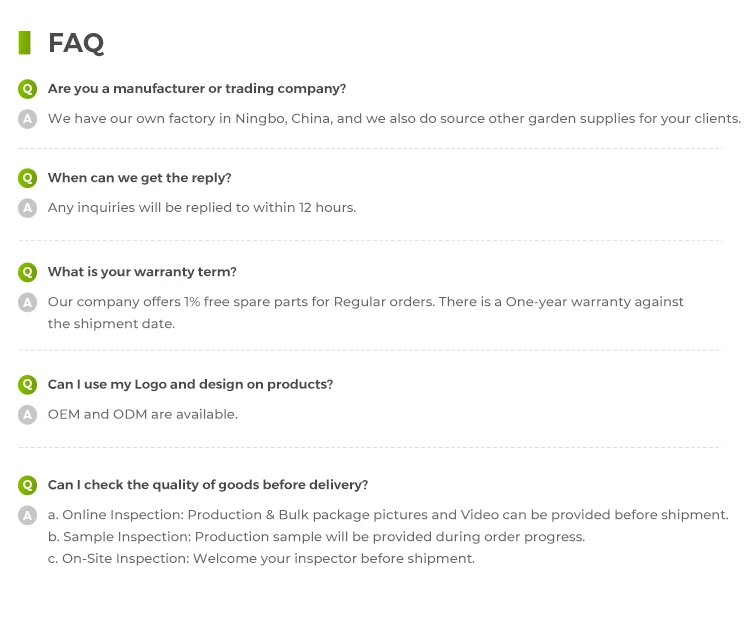
Task: Click the Q icon beside quality check question
Action: [27, 485]
